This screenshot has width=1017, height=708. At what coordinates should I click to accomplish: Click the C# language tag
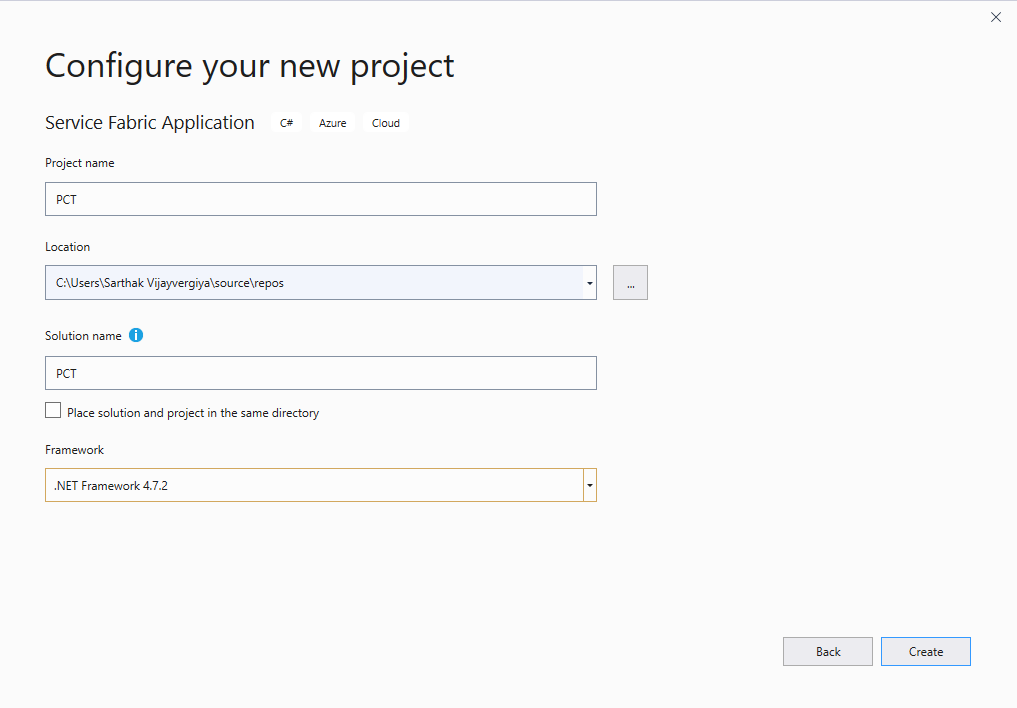coord(287,122)
